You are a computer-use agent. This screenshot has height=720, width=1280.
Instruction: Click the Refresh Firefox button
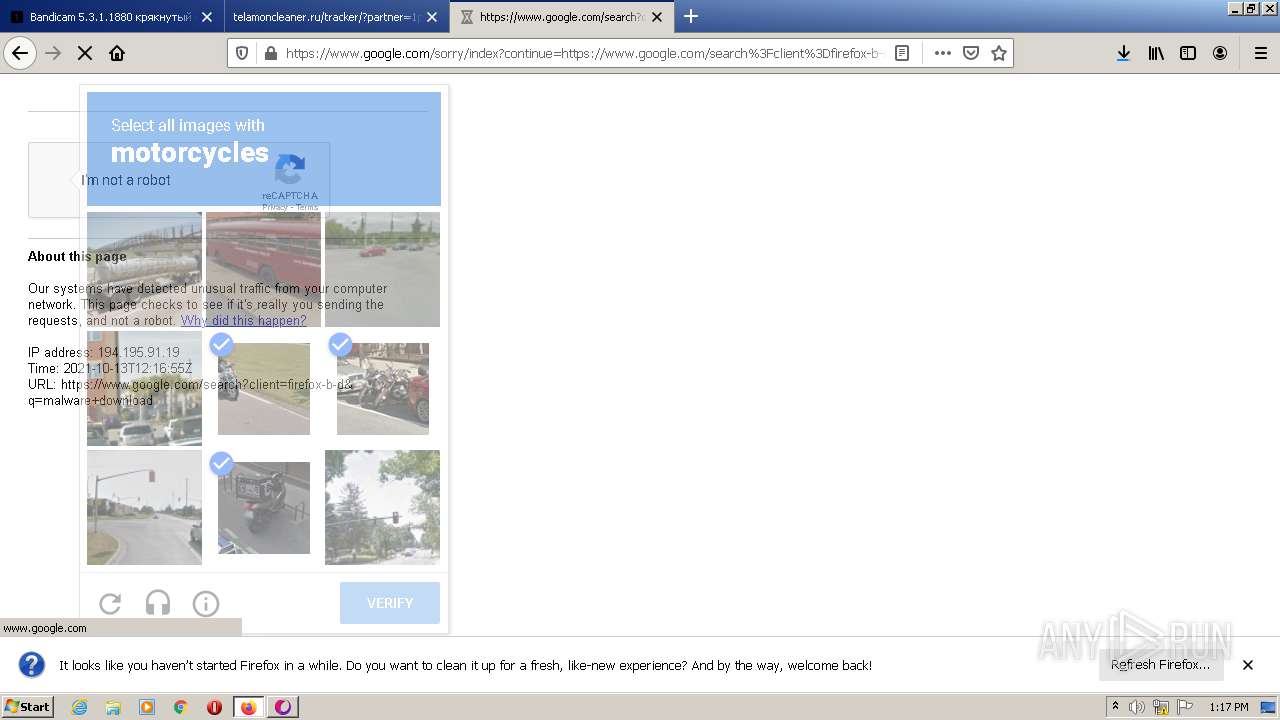[x=1161, y=665]
